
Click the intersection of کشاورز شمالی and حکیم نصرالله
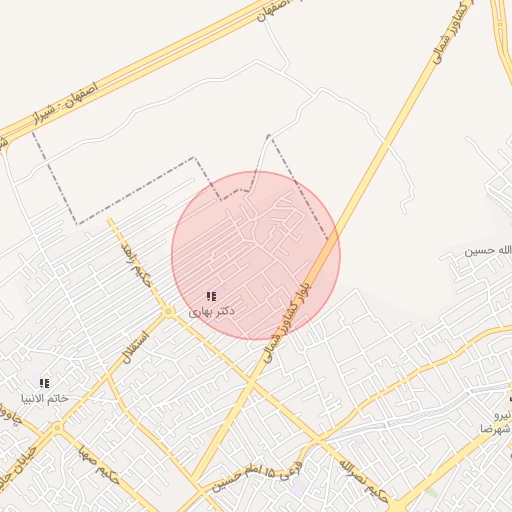coord(252,383)
